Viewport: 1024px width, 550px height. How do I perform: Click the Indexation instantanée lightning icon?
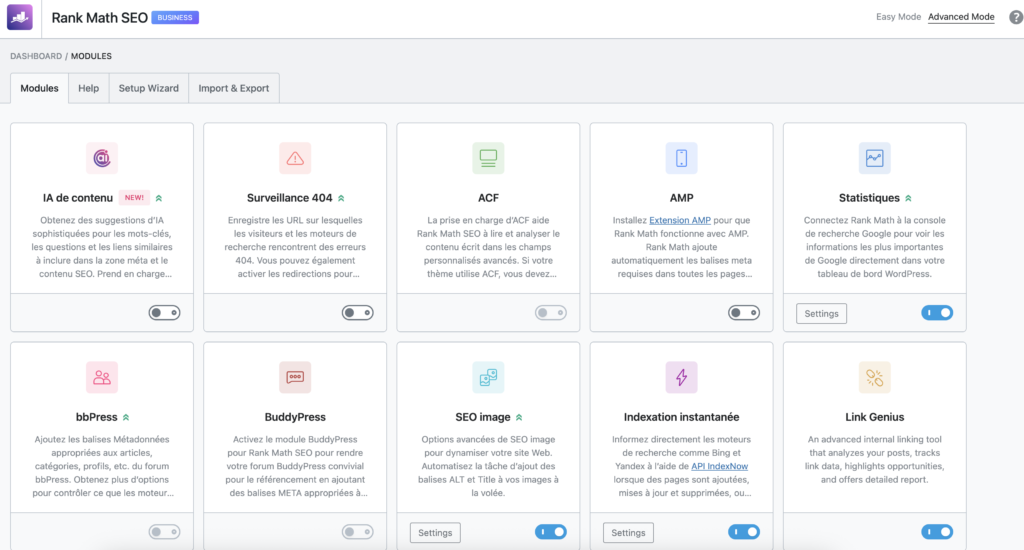pyautogui.click(x=681, y=377)
